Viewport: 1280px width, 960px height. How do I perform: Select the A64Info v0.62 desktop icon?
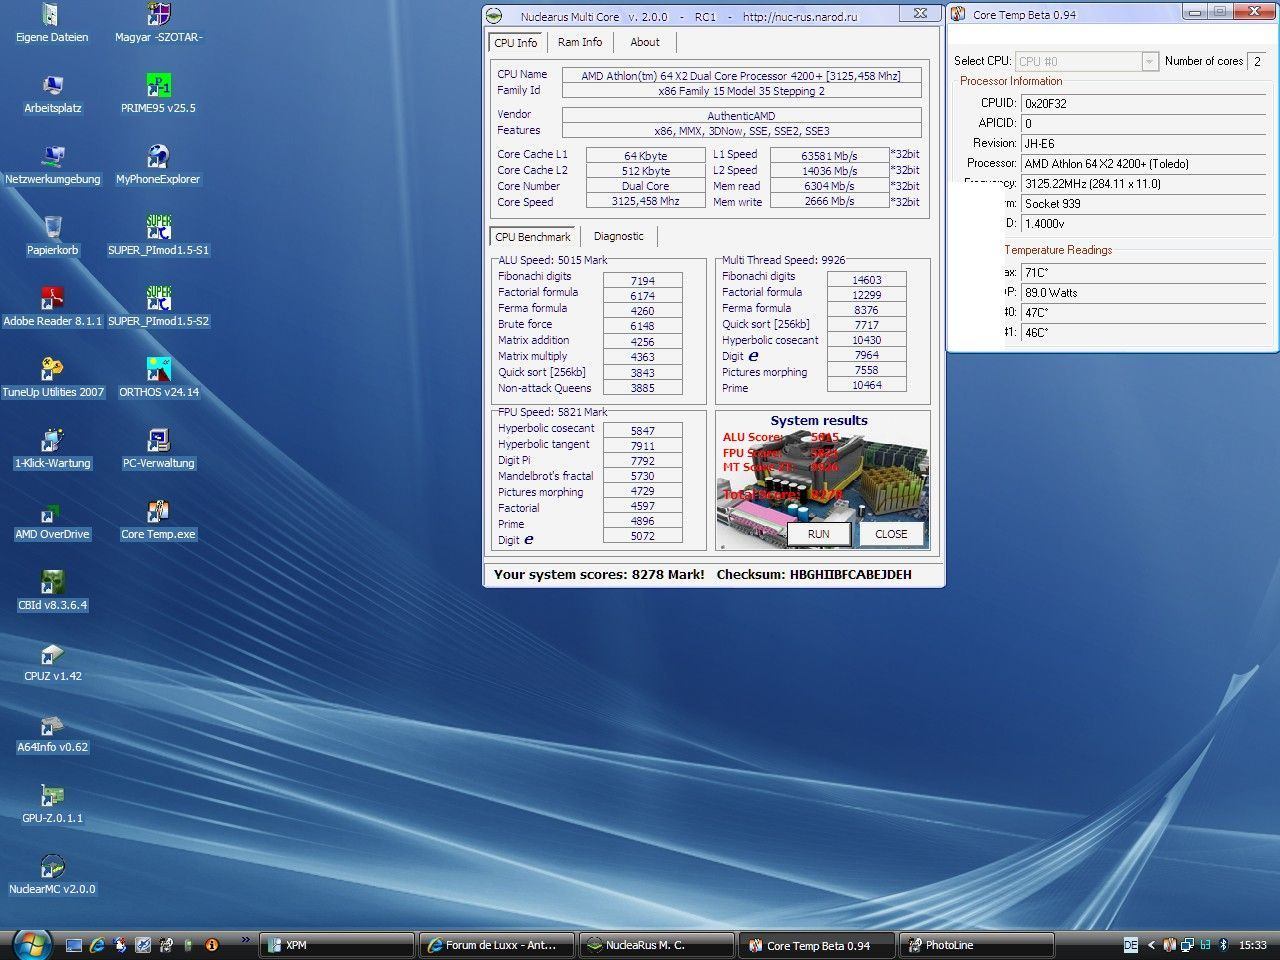[x=52, y=734]
